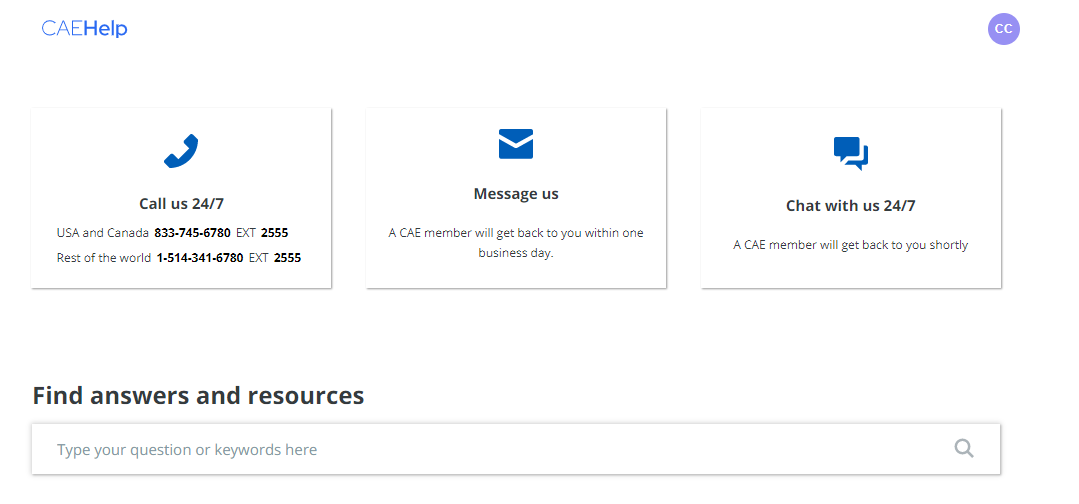Click the blue phone handset icon
The height and width of the screenshot is (504, 1079).
[181, 151]
